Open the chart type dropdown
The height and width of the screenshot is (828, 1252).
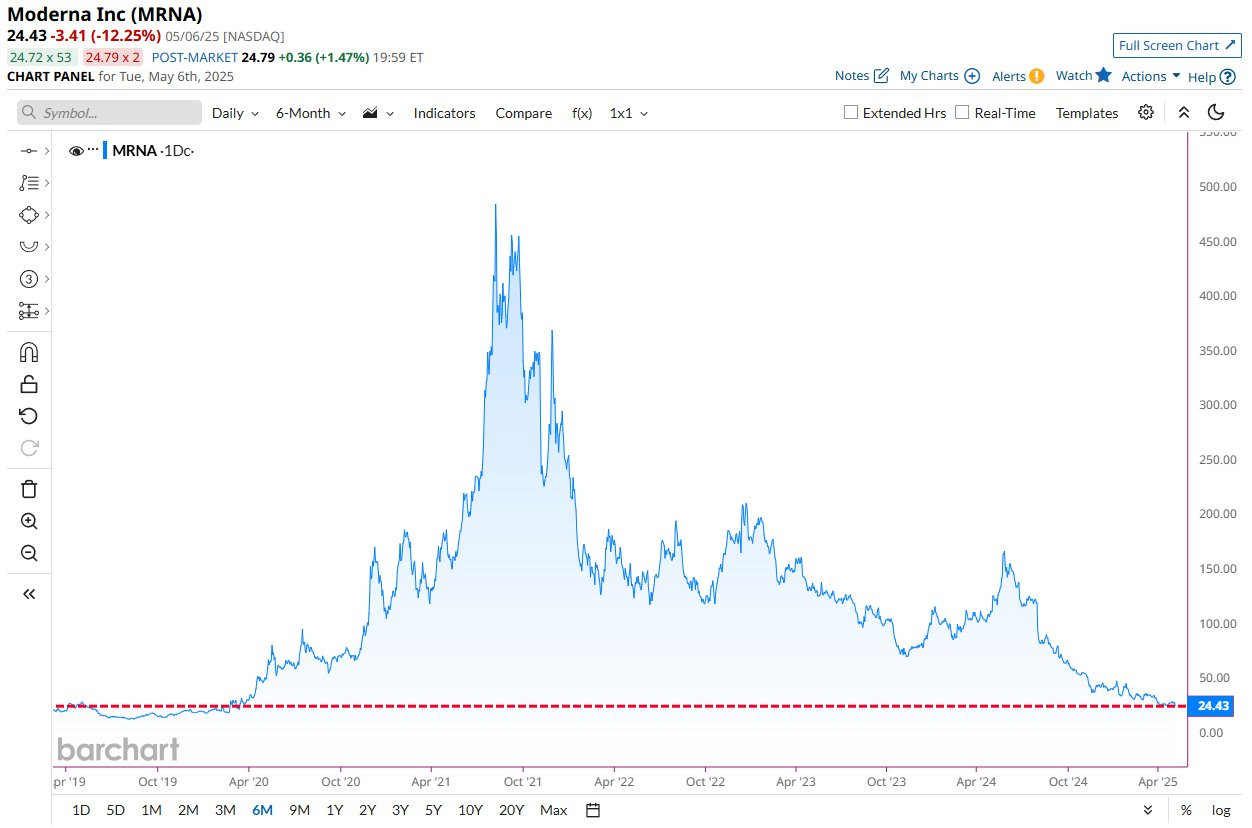pos(378,113)
